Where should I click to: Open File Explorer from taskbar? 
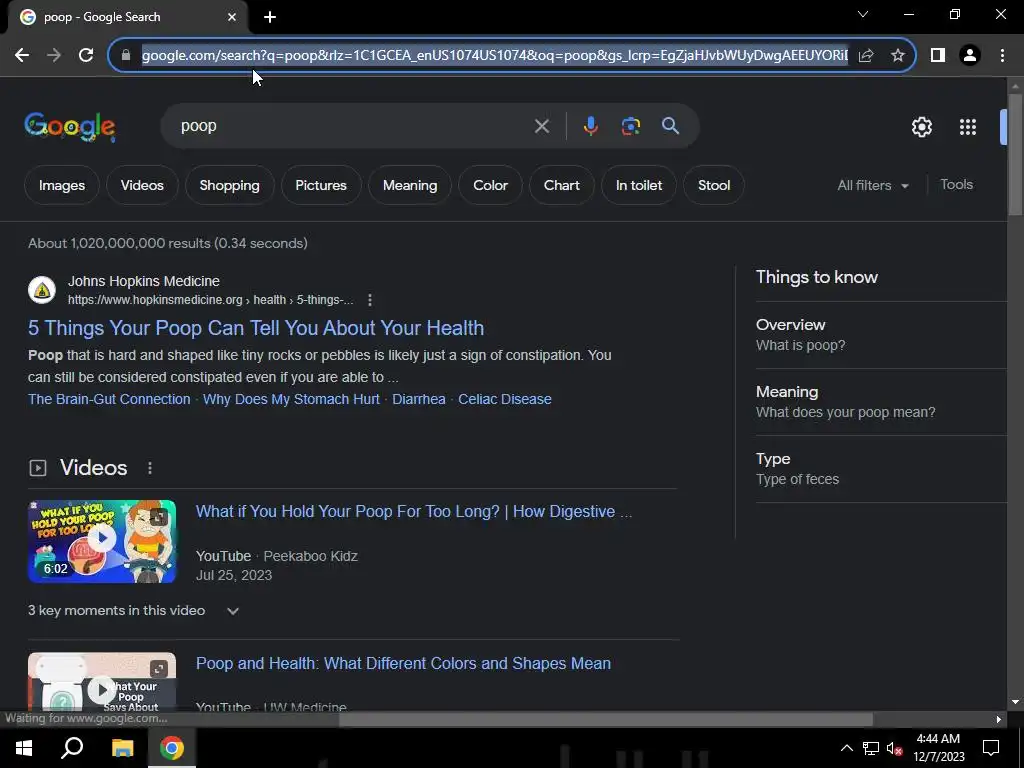(122, 748)
